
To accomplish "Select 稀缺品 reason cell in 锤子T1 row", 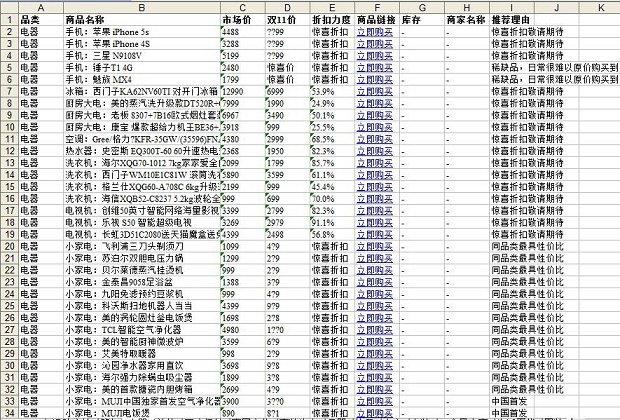I will [x=554, y=68].
